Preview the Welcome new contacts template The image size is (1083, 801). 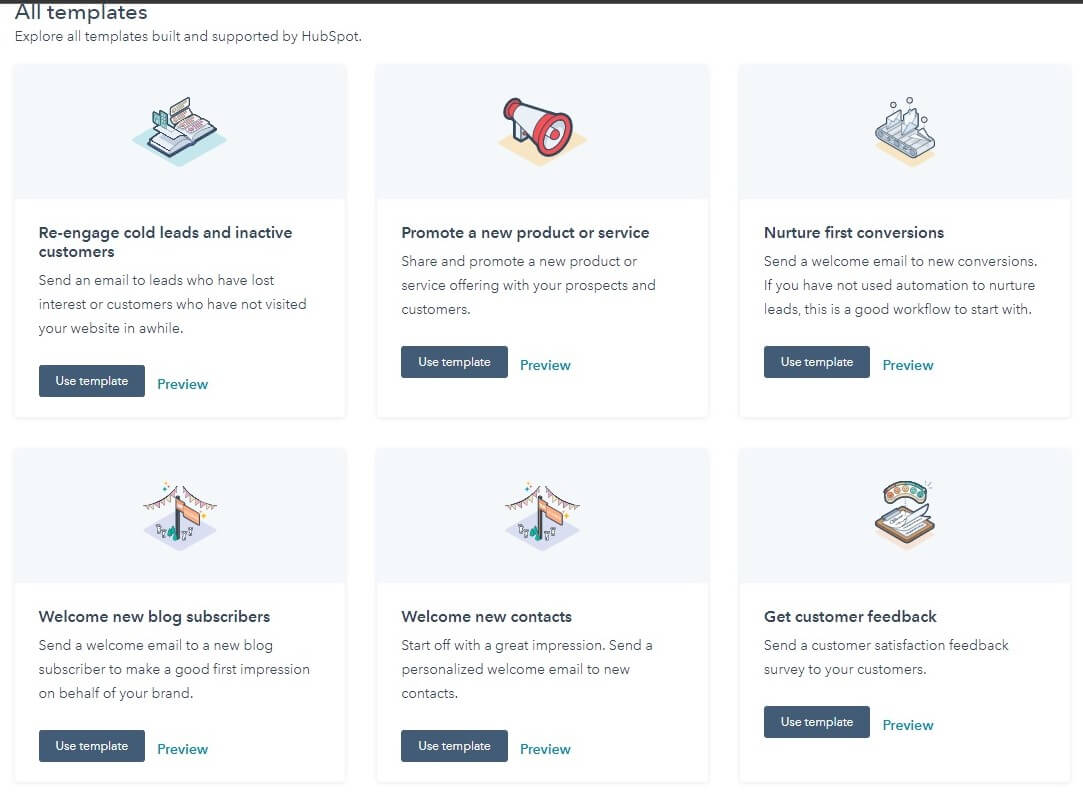(545, 748)
